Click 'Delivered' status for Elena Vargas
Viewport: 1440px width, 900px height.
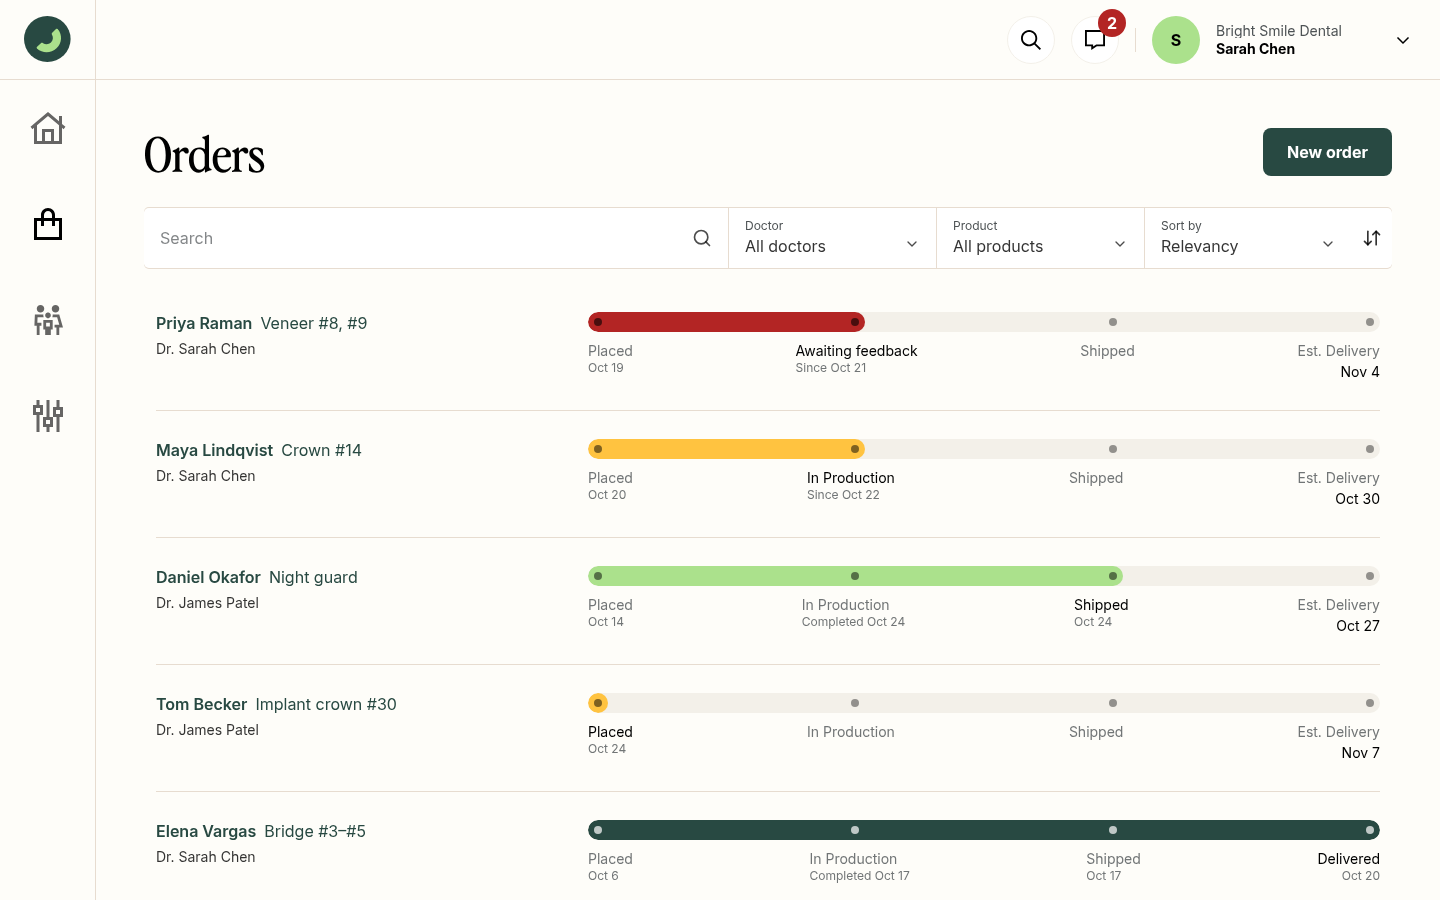pyautogui.click(x=1348, y=859)
